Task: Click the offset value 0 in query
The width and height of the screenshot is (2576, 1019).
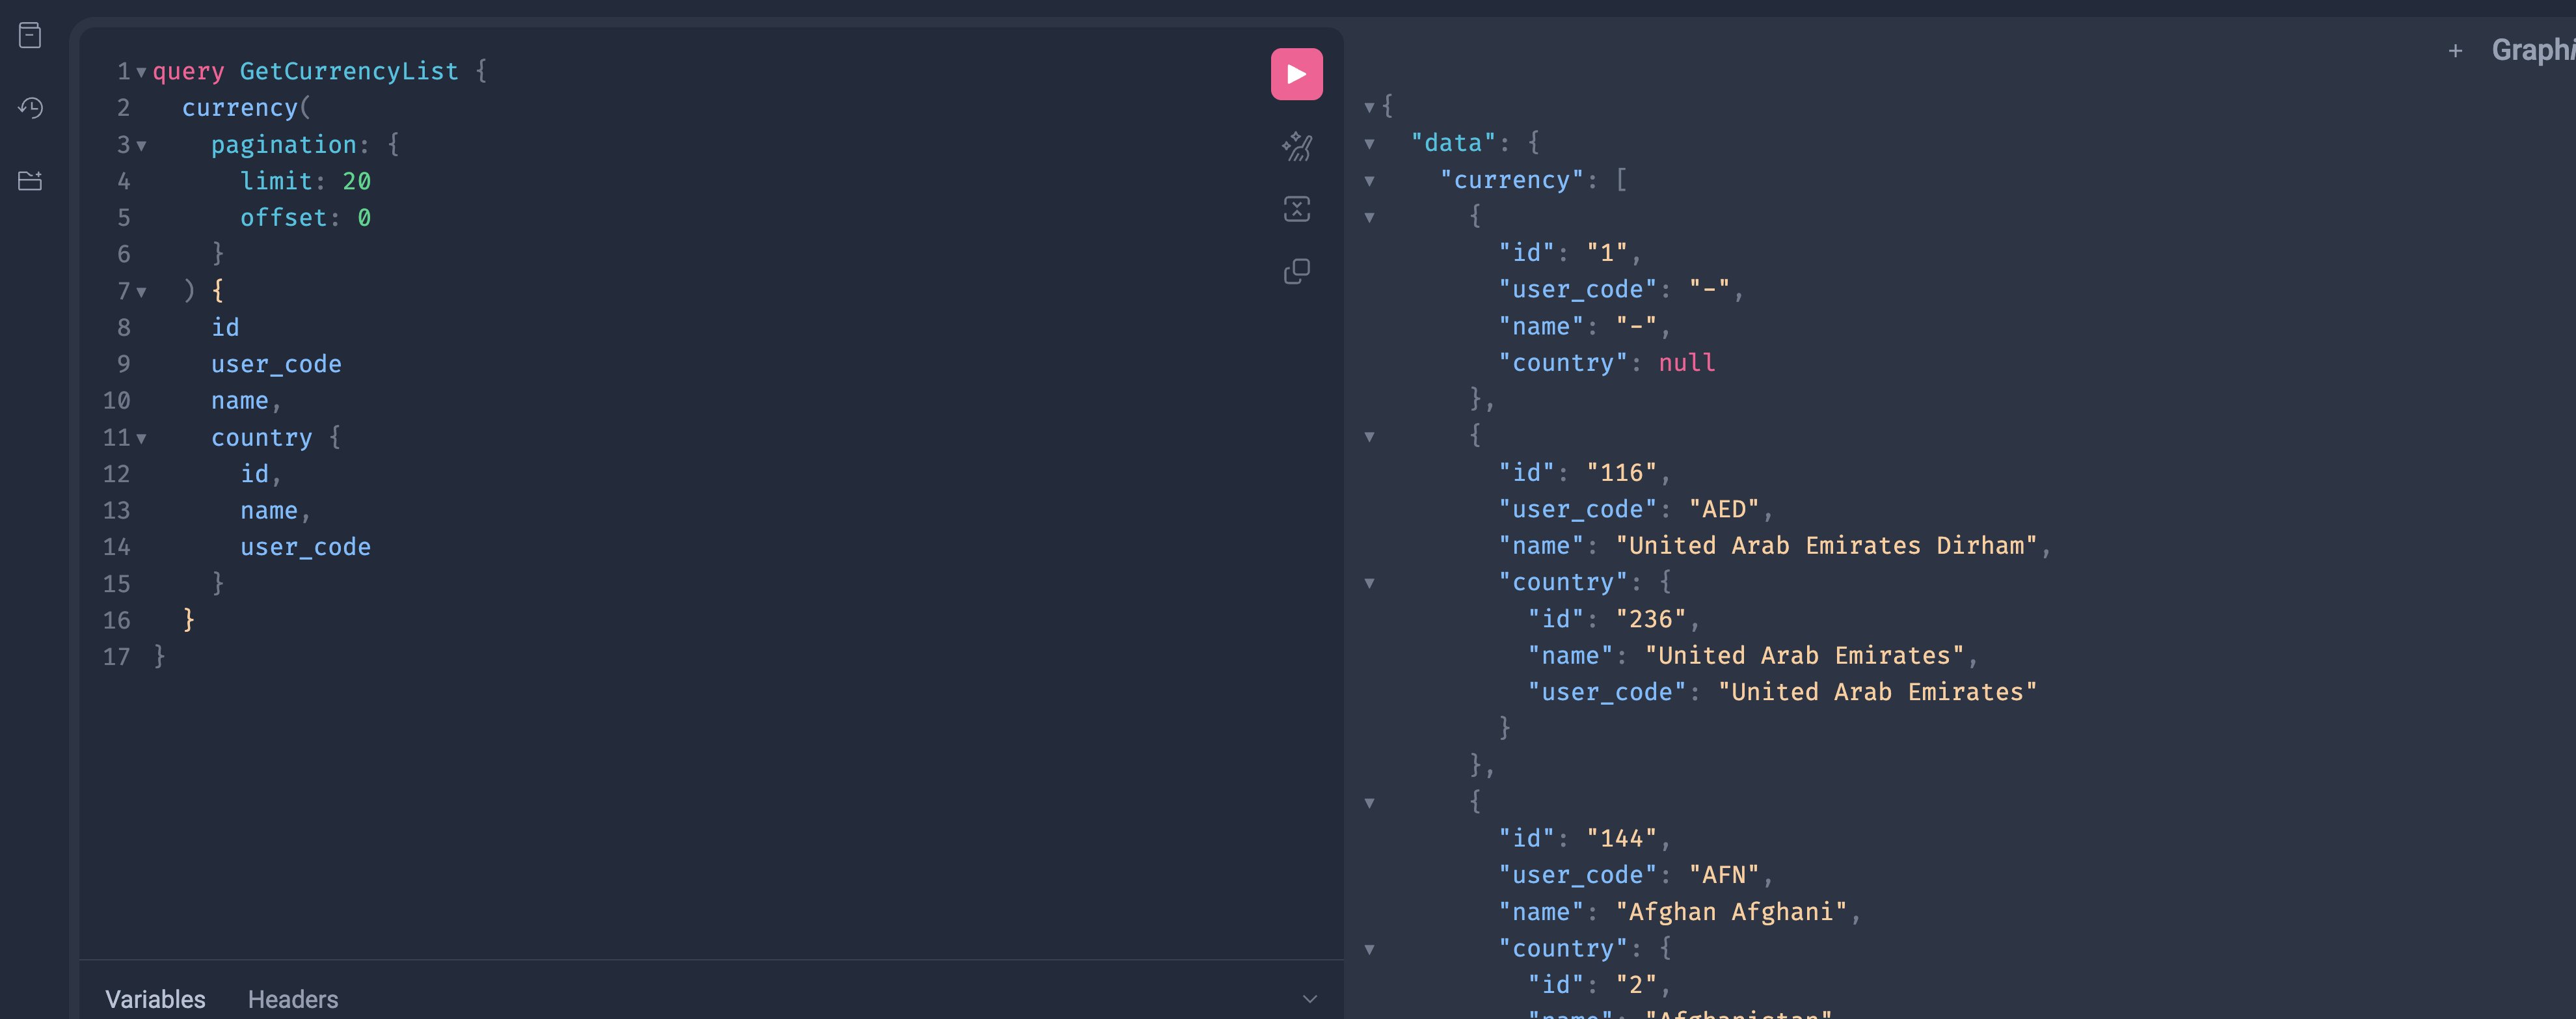Action: point(364,218)
